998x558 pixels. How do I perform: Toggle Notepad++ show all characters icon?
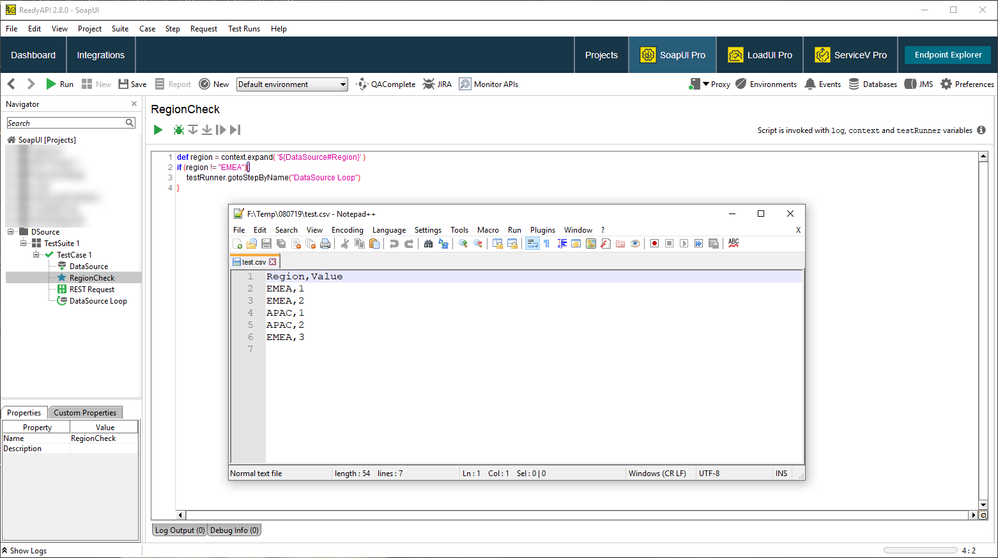point(547,244)
